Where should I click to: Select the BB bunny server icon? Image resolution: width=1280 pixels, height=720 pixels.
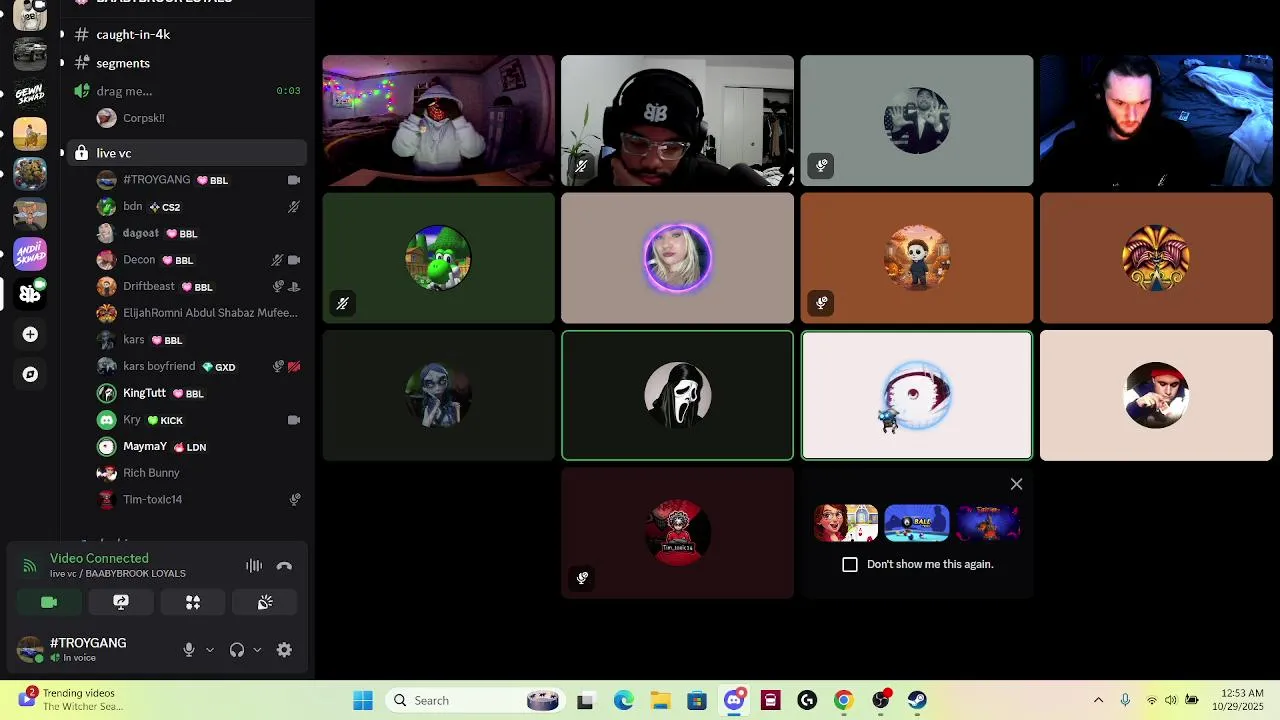click(x=30, y=294)
